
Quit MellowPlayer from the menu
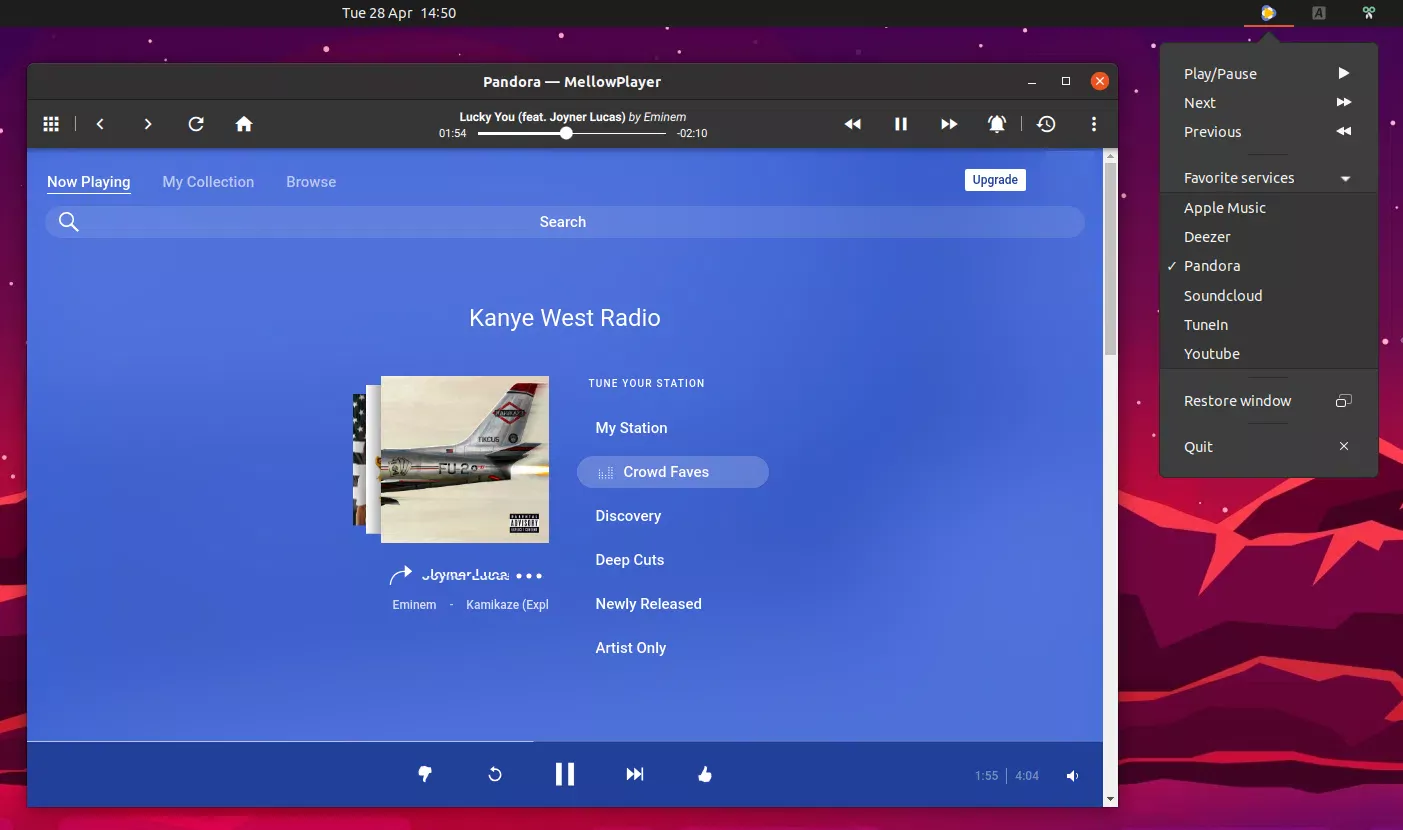tap(1198, 446)
